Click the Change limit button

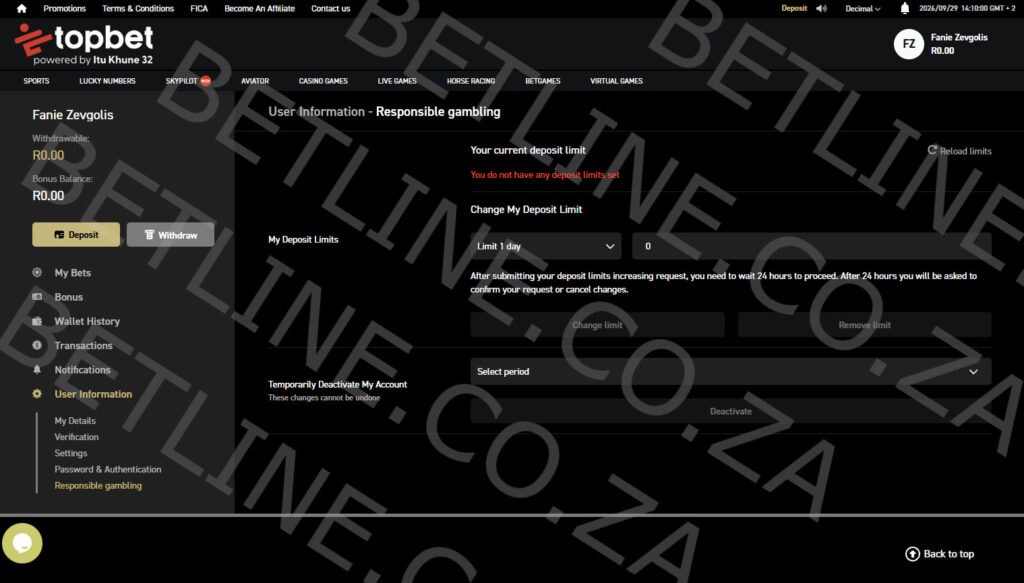click(598, 324)
